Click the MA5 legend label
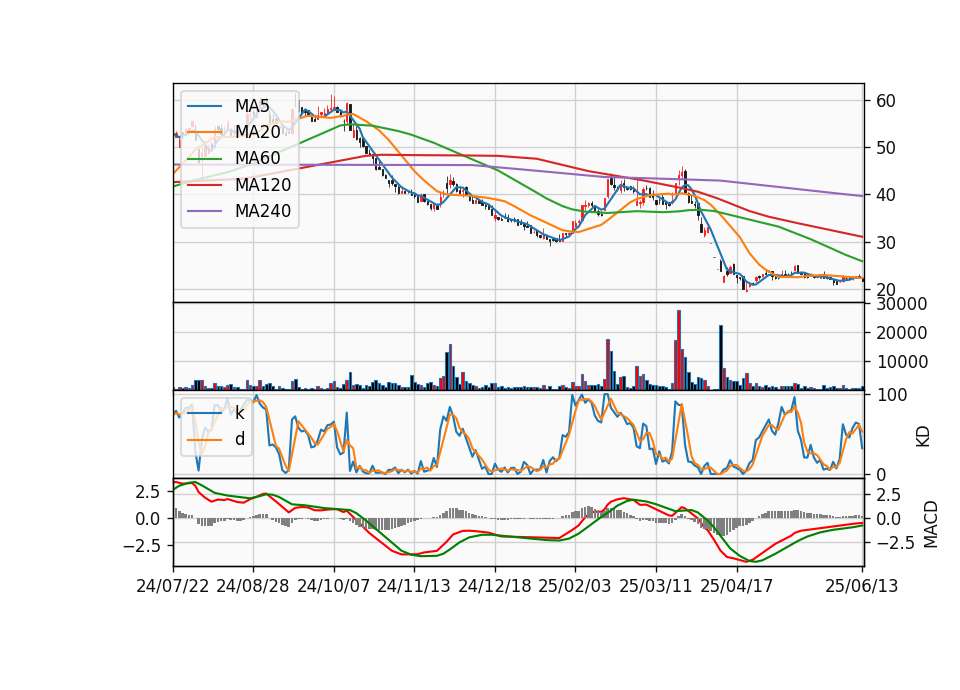This screenshot has width=960, height=690. pyautogui.click(x=252, y=106)
